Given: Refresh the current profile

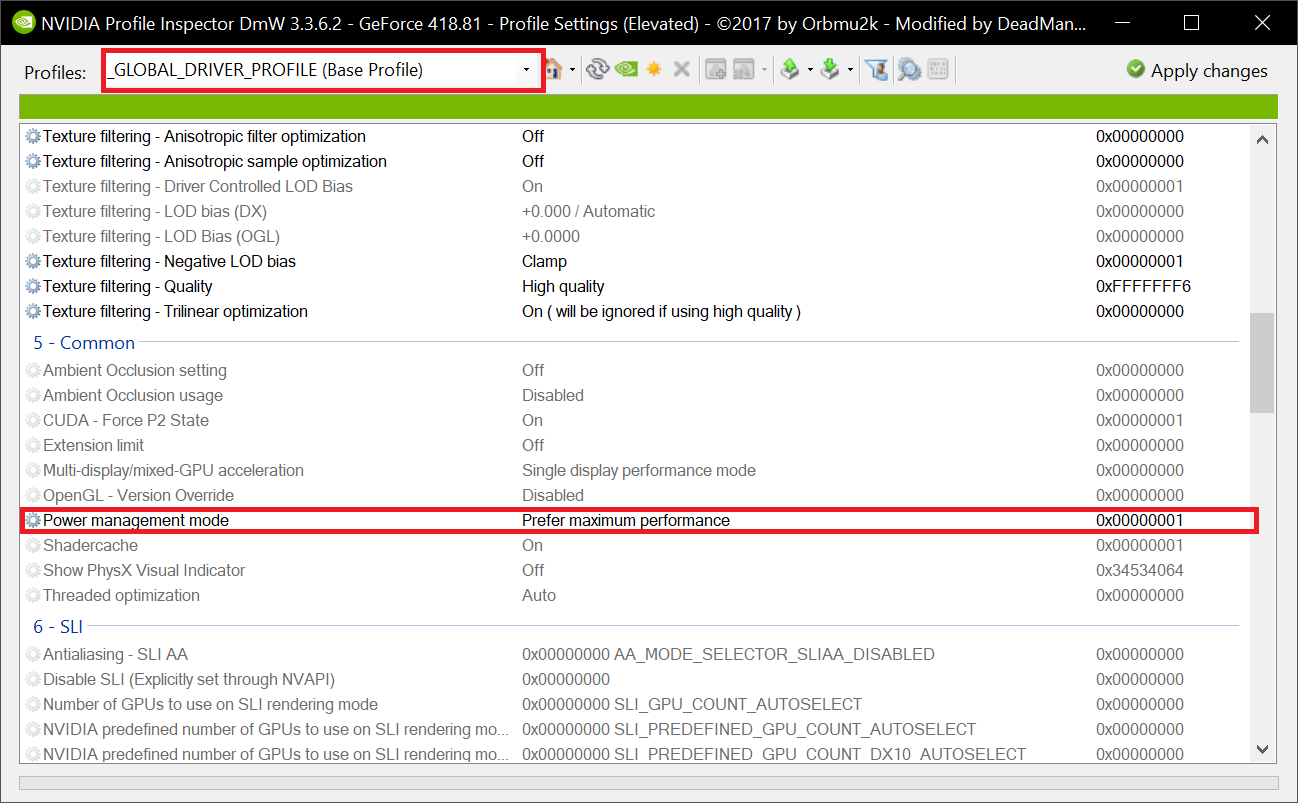Looking at the screenshot, I should [x=597, y=69].
